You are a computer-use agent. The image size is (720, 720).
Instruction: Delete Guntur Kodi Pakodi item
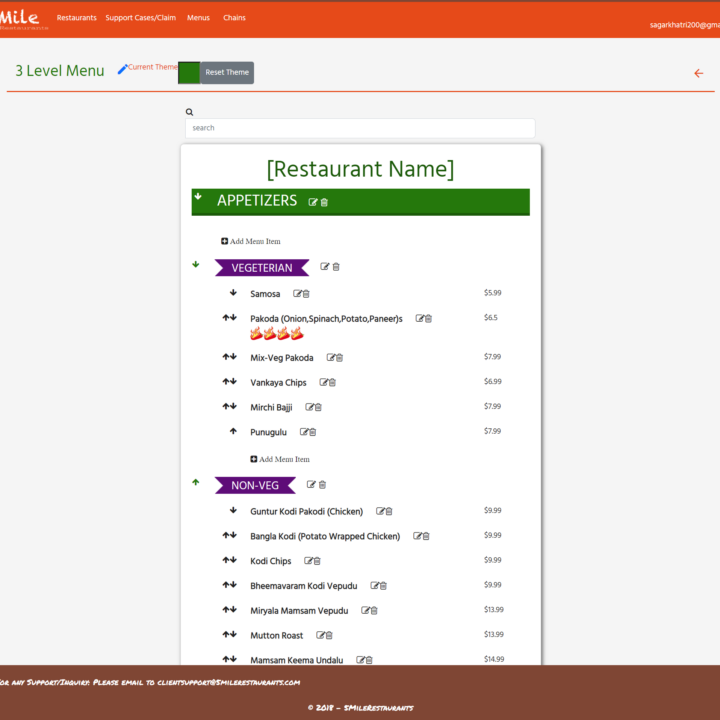click(389, 511)
